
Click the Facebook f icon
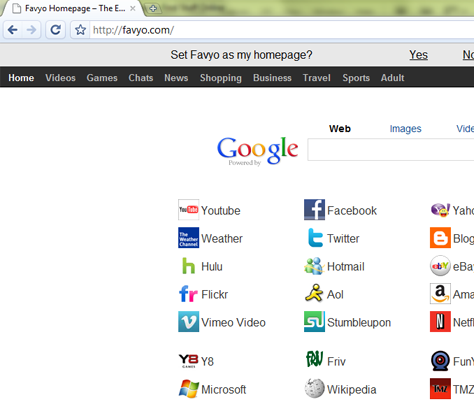click(314, 210)
